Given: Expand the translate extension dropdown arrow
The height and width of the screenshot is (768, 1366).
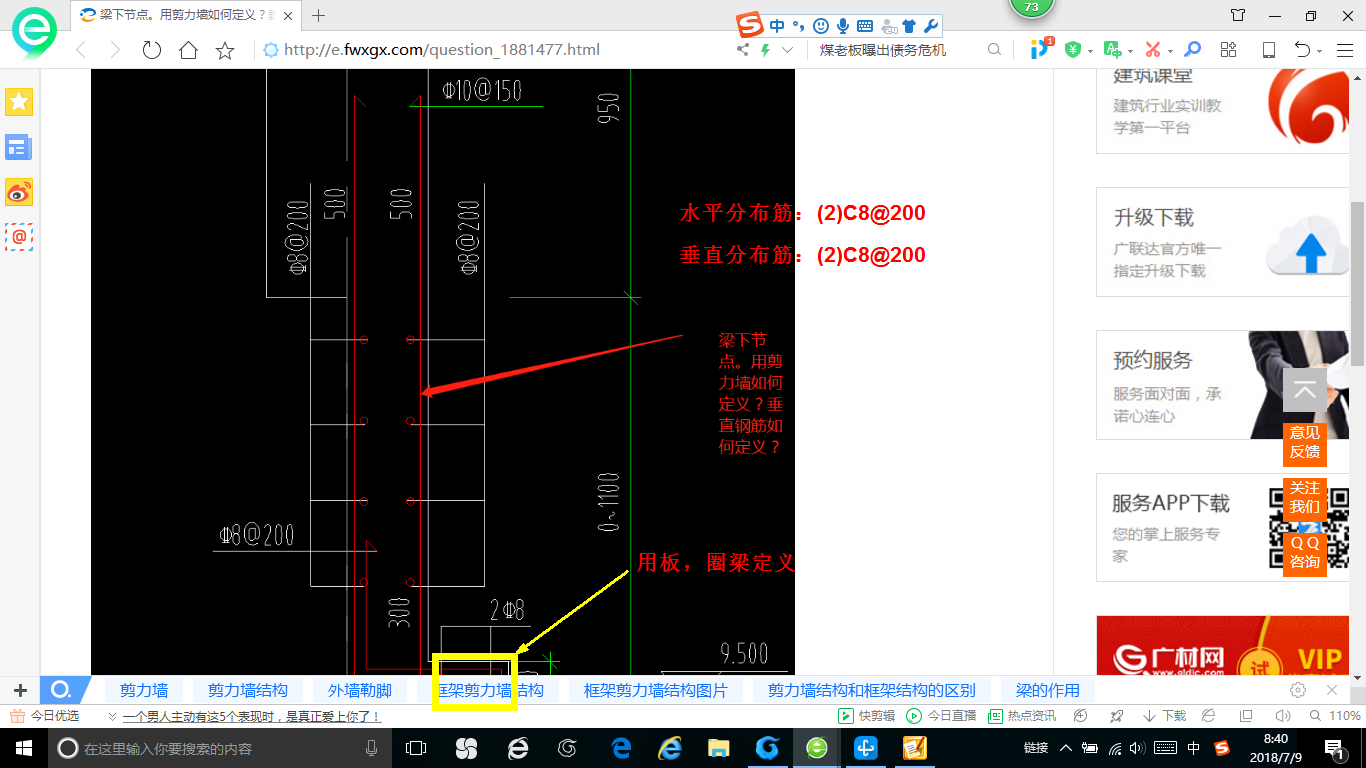Looking at the screenshot, I should (x=1130, y=51).
